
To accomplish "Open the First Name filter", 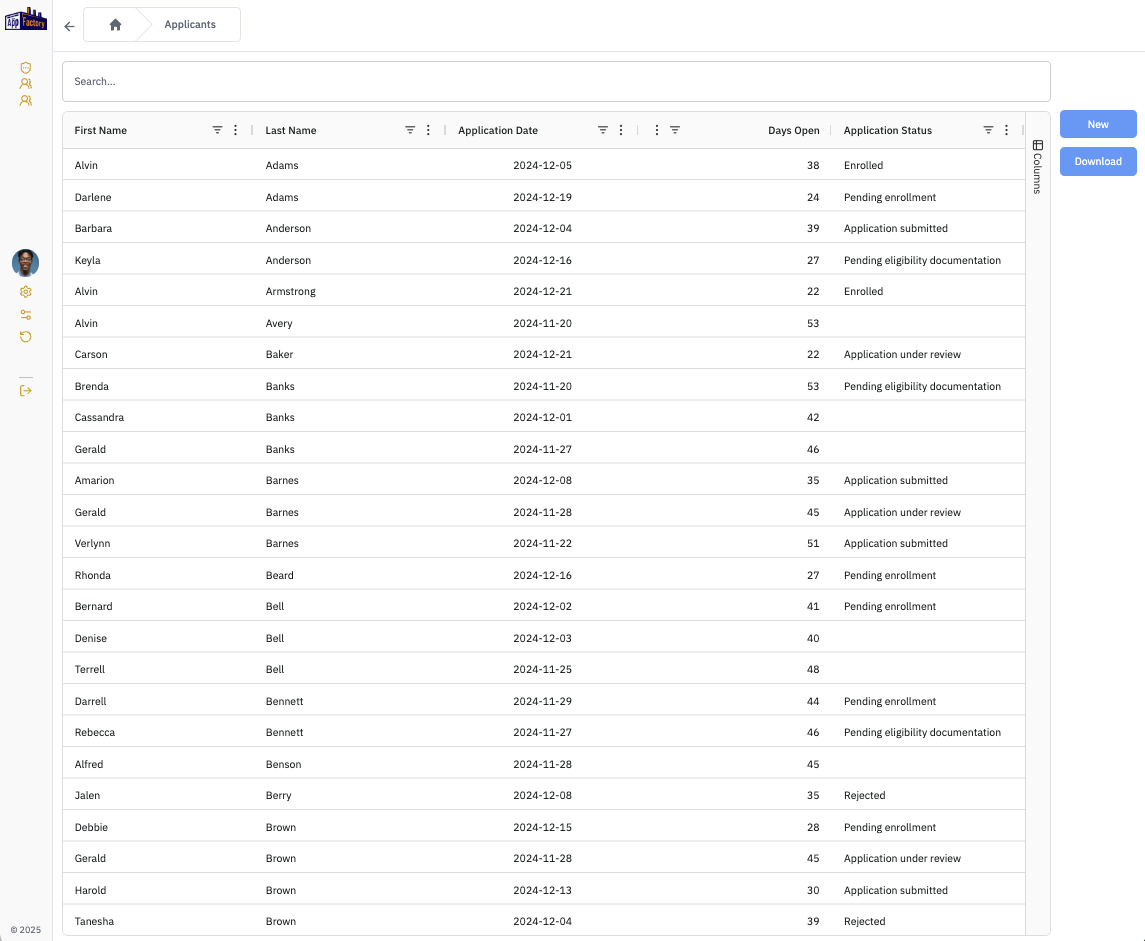I will pos(217,129).
